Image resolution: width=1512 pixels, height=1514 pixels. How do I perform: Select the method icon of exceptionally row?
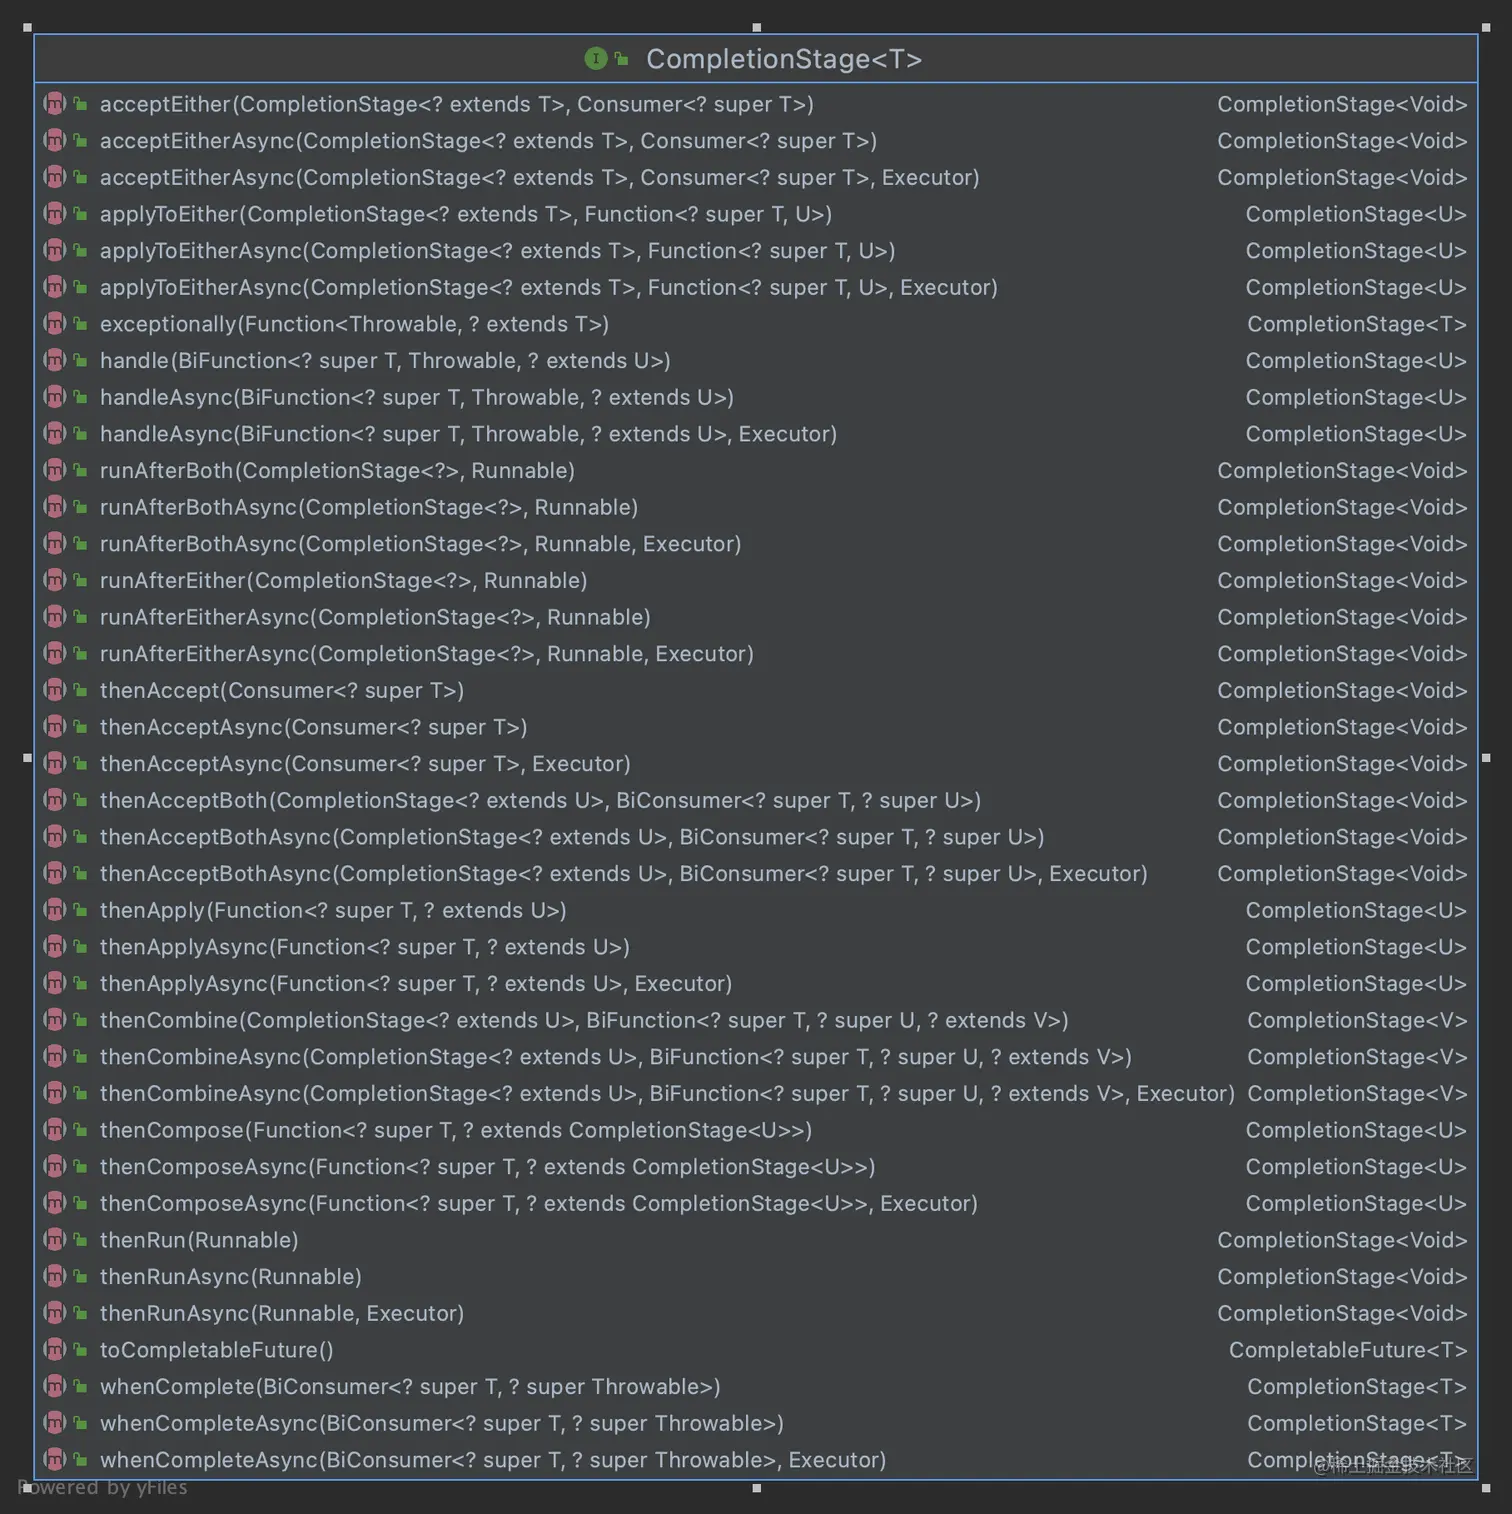[55, 324]
